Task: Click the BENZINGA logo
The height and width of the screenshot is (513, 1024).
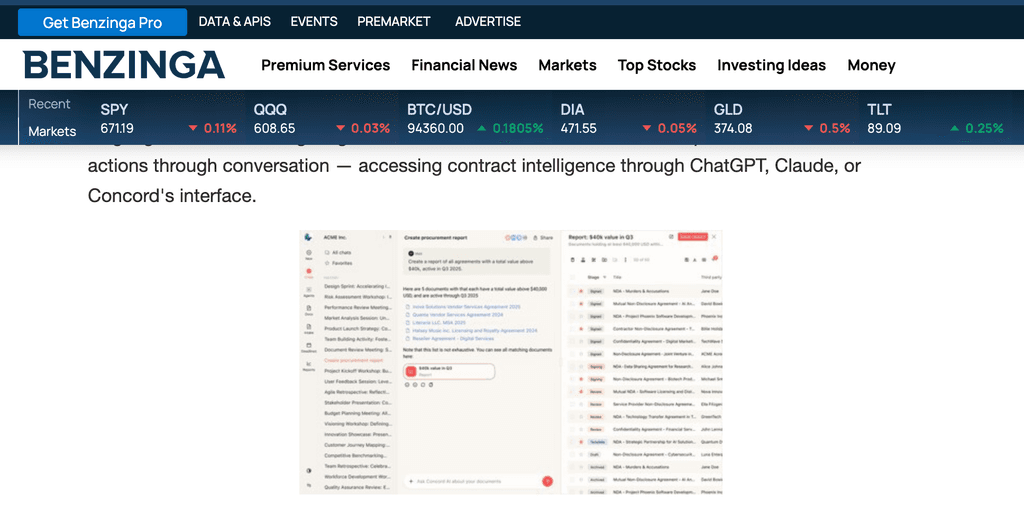Action: 124,65
